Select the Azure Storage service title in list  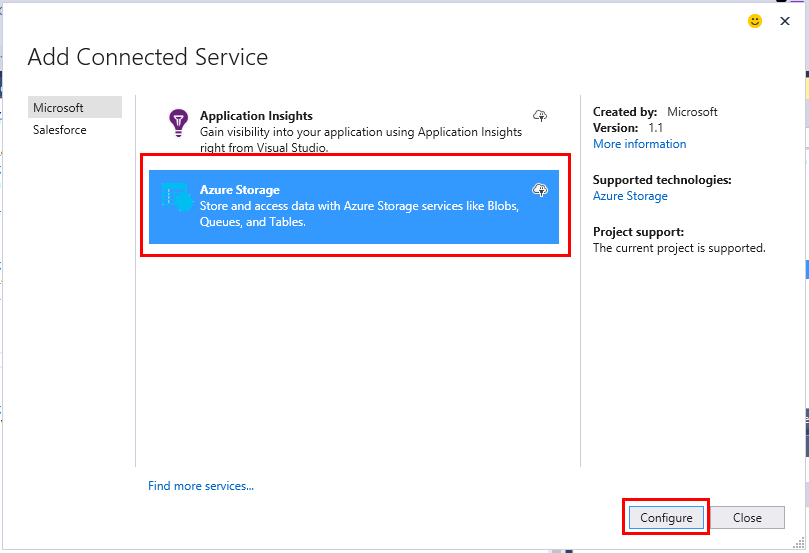(x=240, y=190)
